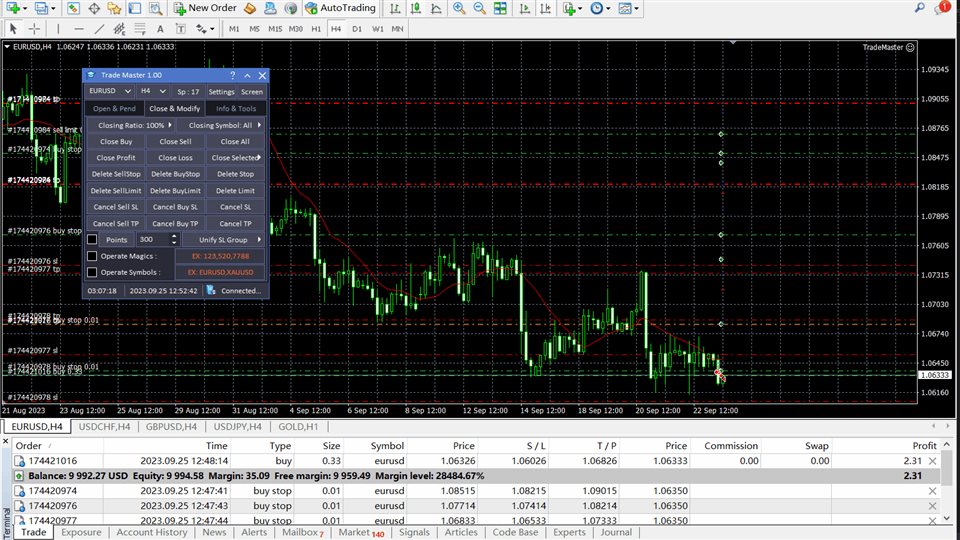The height and width of the screenshot is (540, 960).
Task: Check the Points checkbox in Trade Master
Action: (x=92, y=239)
